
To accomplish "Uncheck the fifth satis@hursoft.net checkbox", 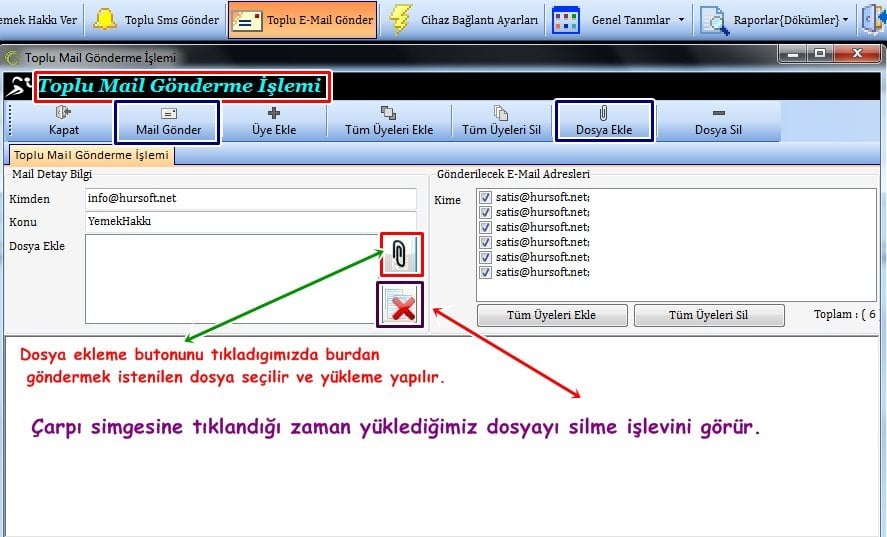I will coord(485,257).
